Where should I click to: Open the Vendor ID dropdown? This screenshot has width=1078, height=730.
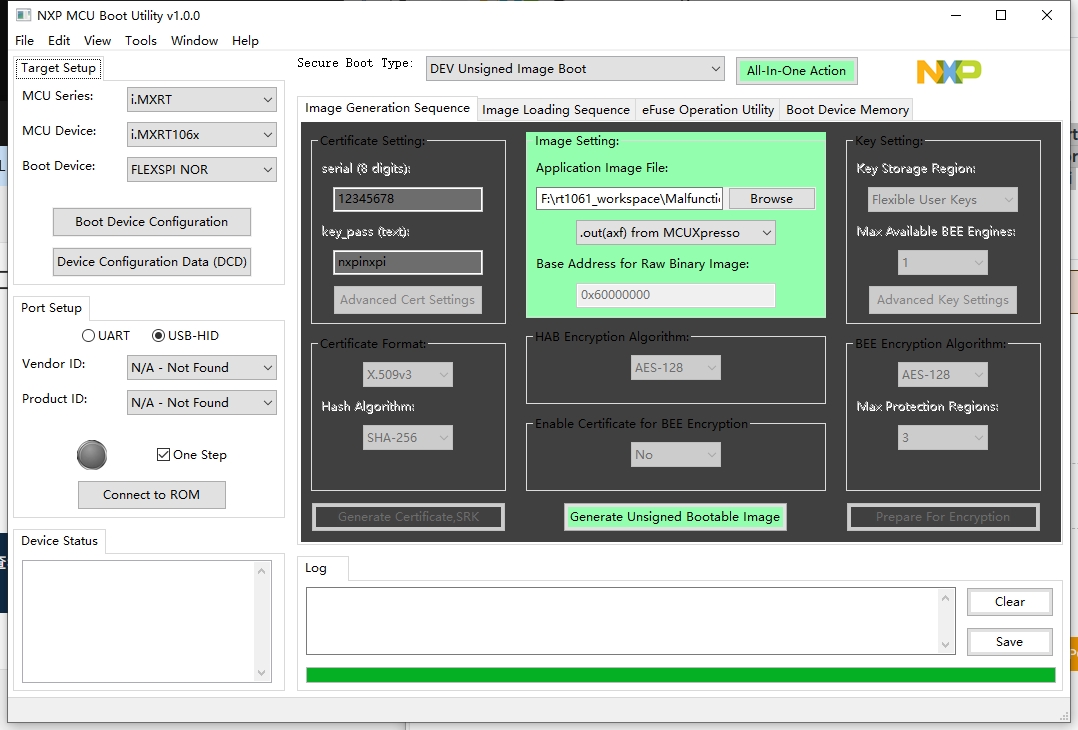[x=201, y=367]
